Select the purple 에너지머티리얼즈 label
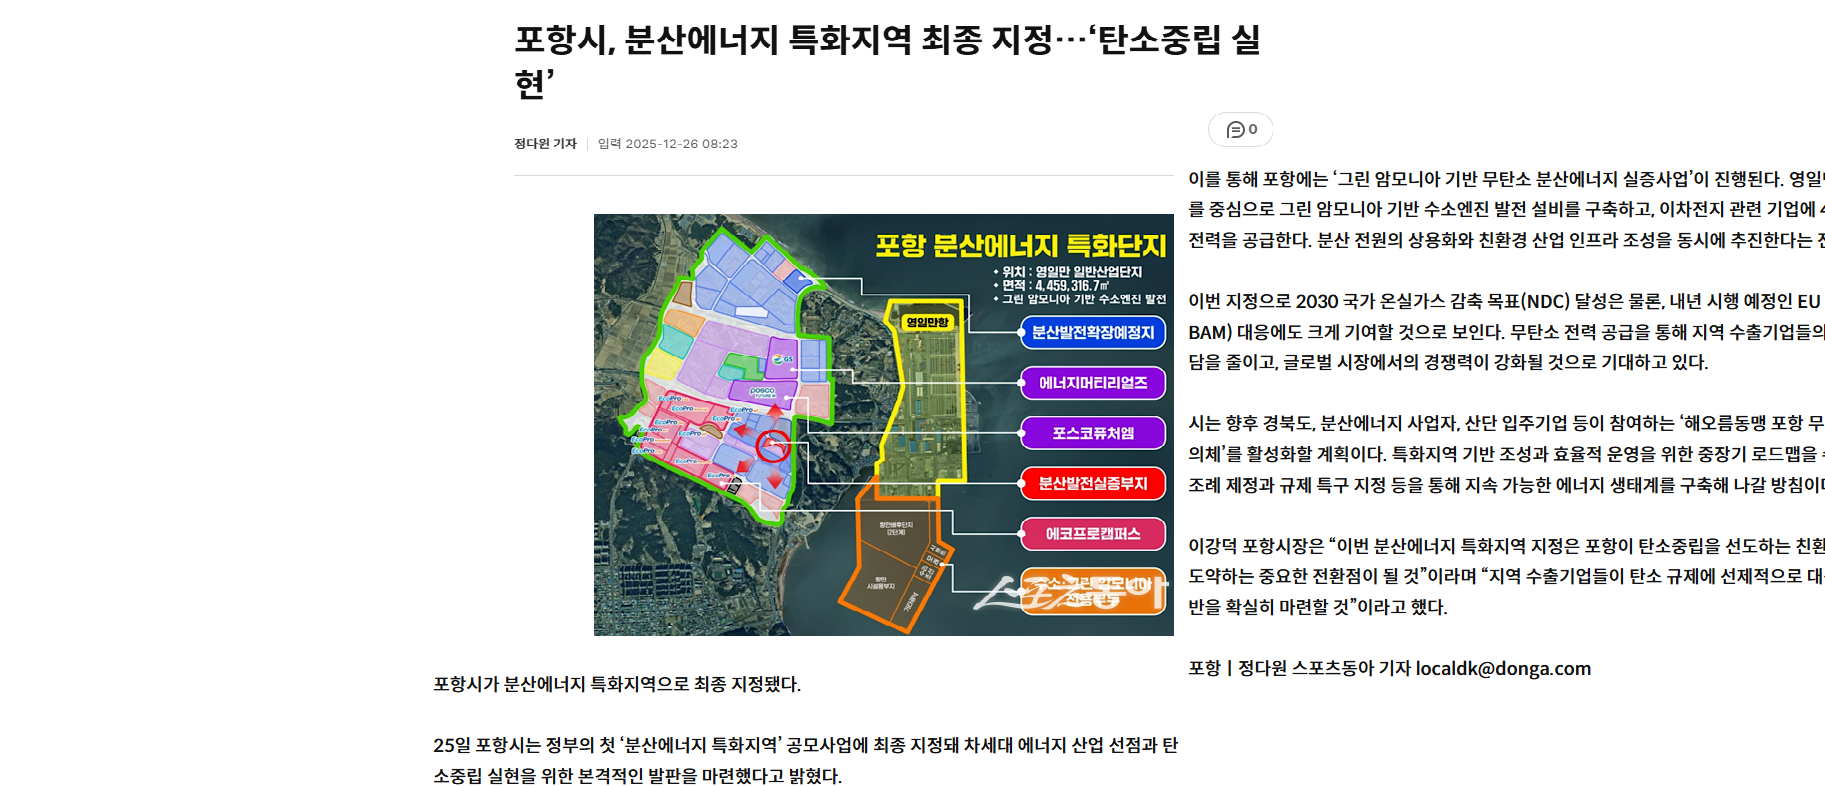This screenshot has width=1825, height=786. click(x=1092, y=383)
